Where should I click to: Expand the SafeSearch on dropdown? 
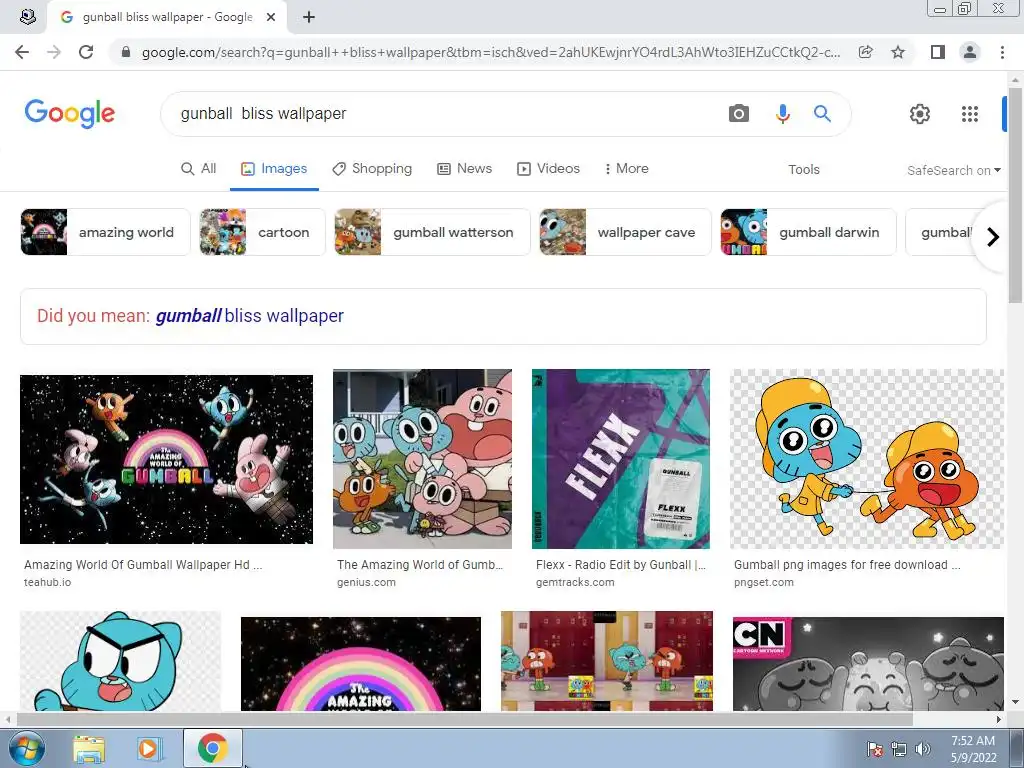(953, 170)
